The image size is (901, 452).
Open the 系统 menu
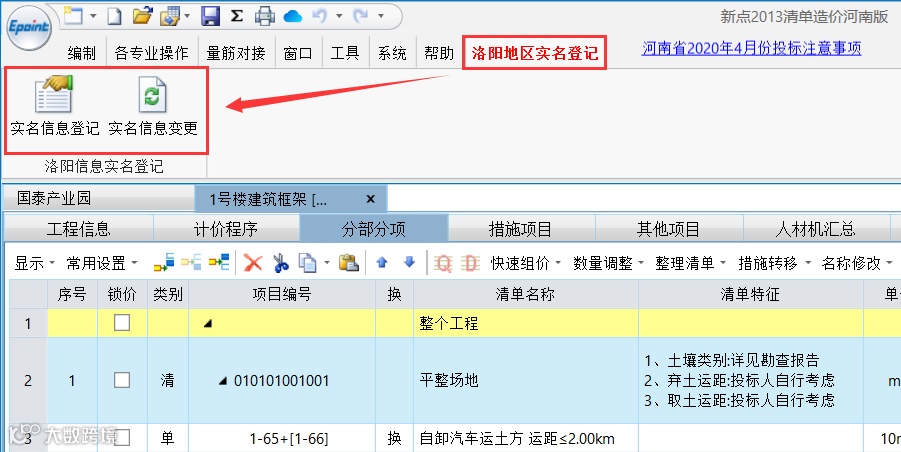pos(392,53)
